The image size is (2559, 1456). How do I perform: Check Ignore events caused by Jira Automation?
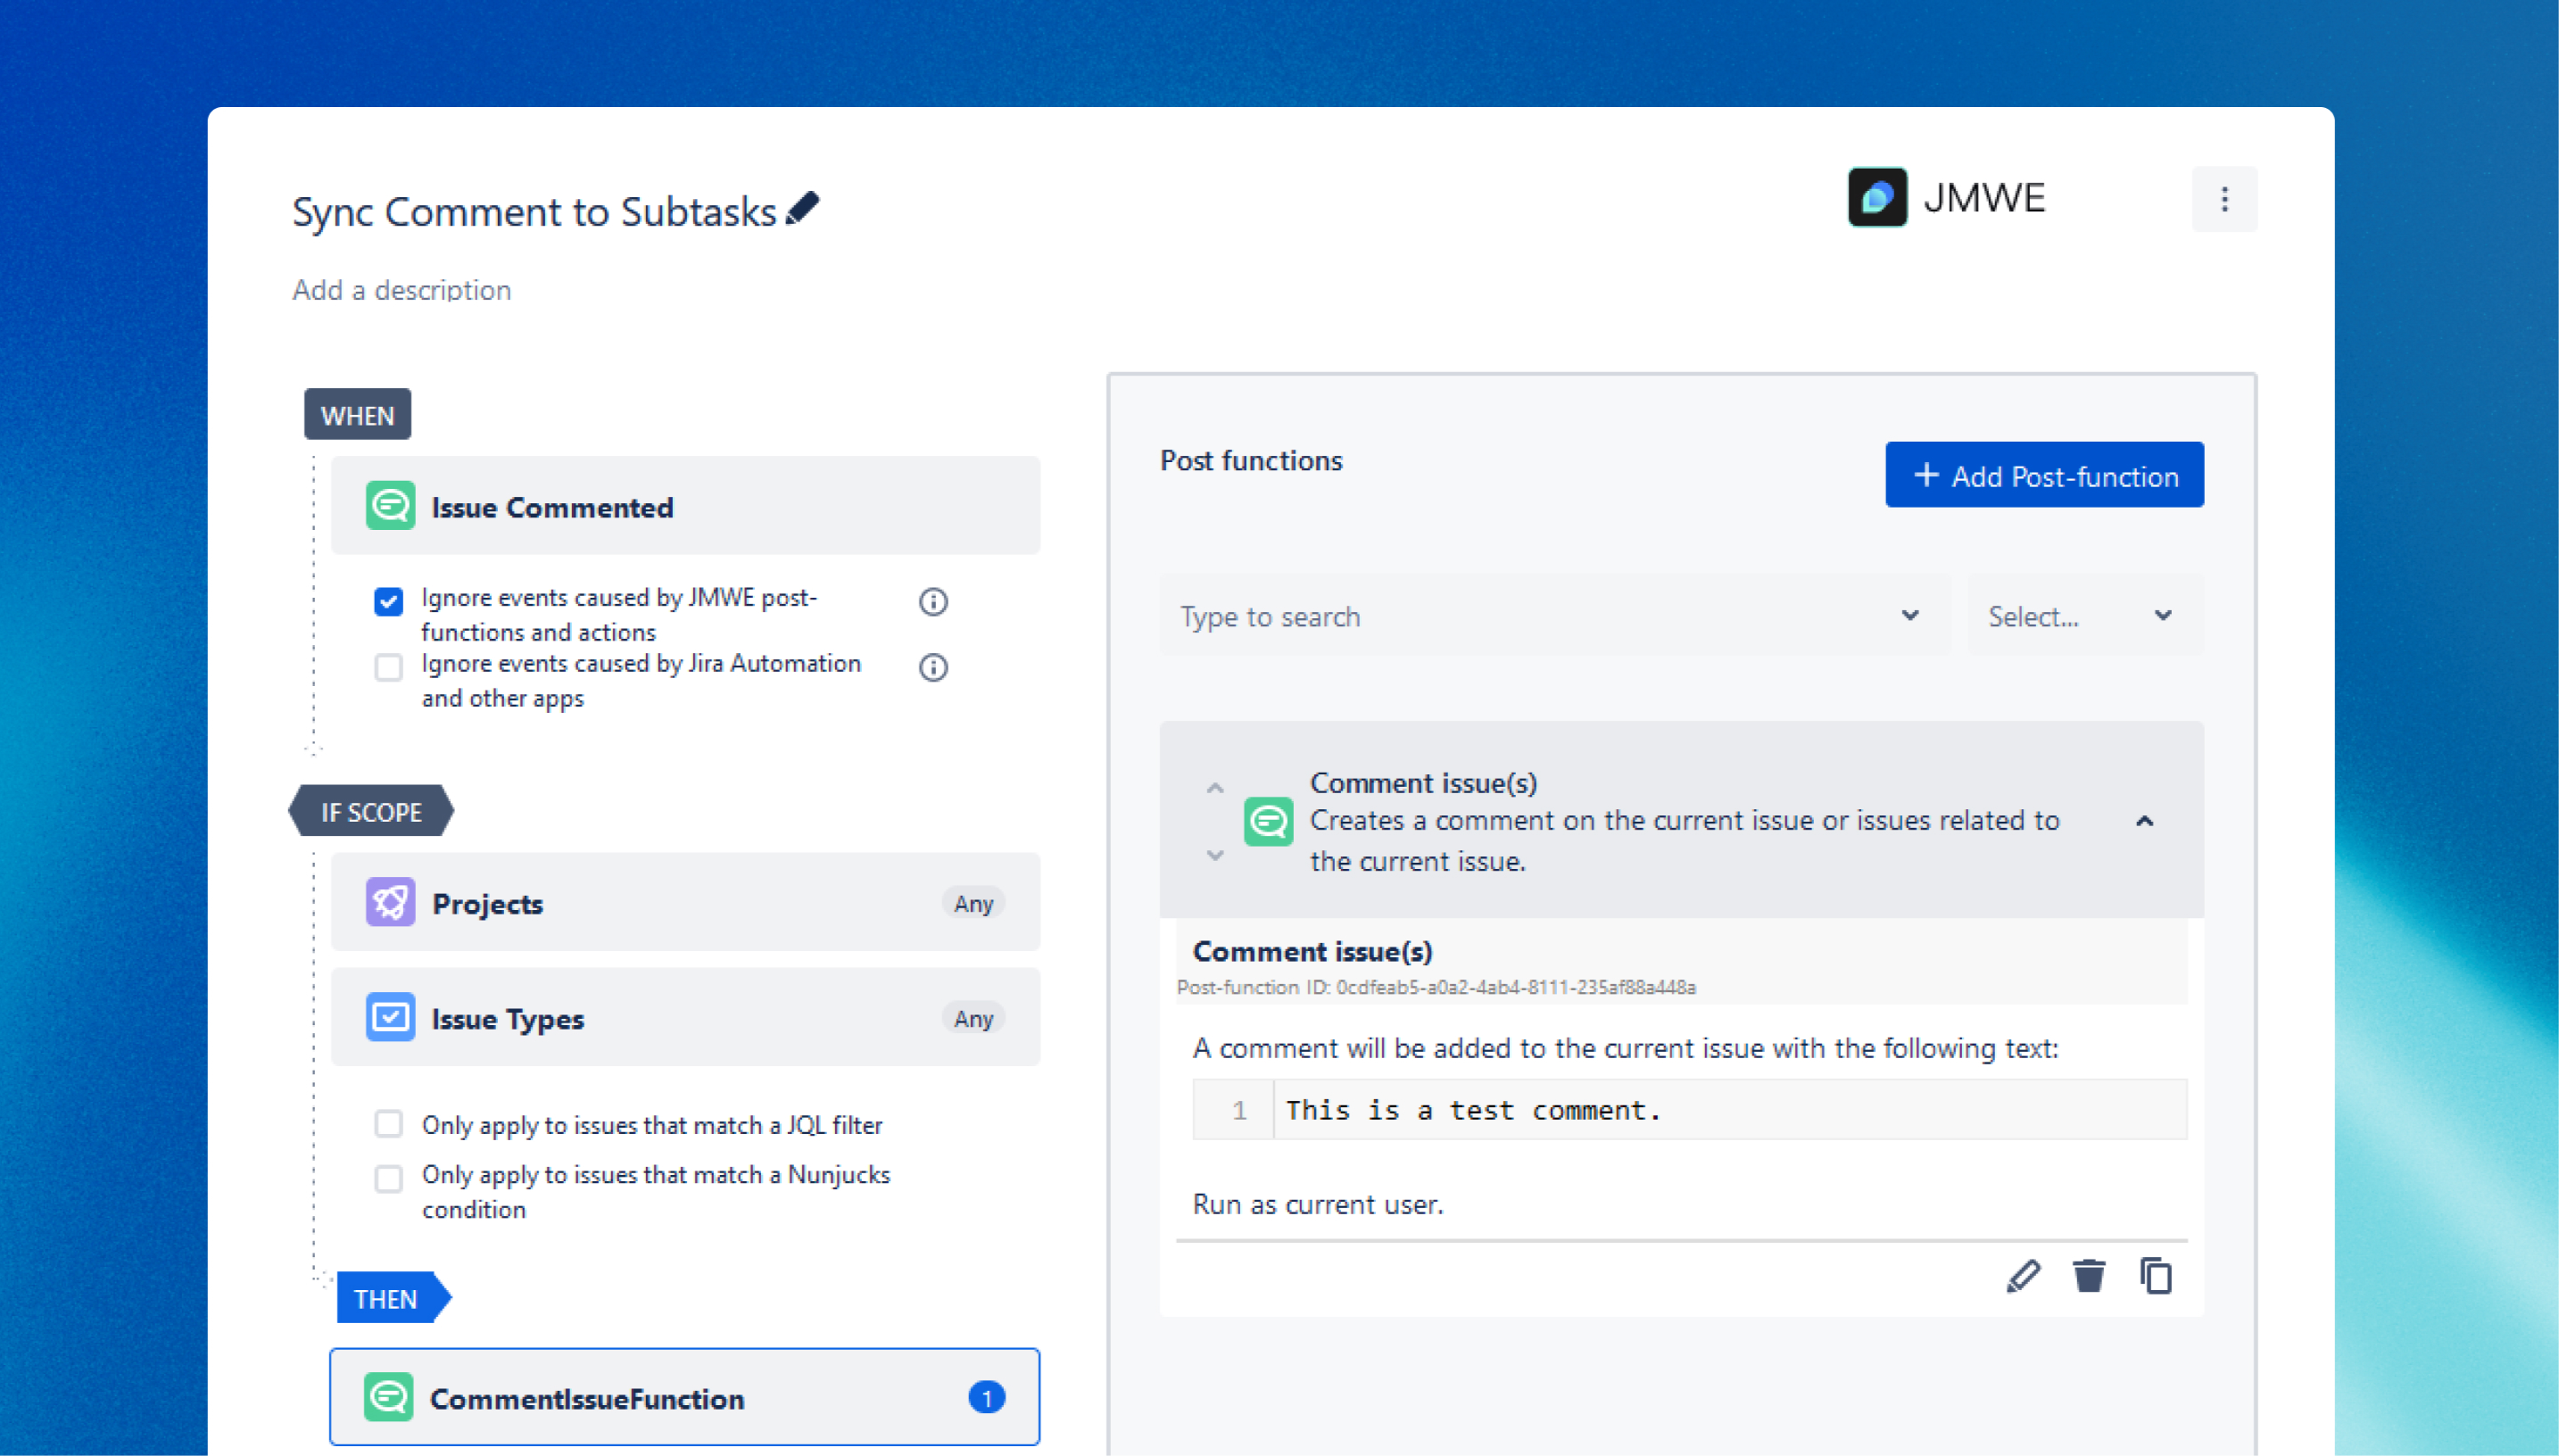388,667
